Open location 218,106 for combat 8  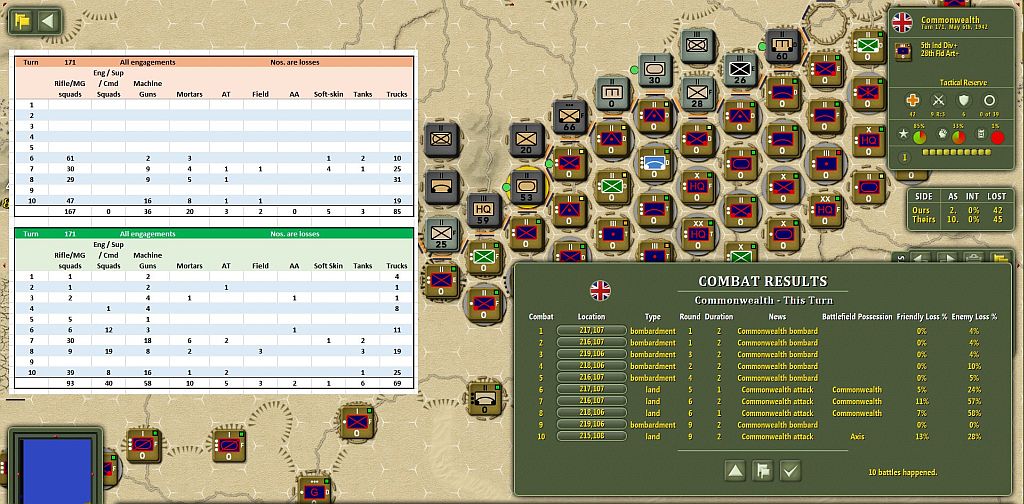(x=592, y=413)
